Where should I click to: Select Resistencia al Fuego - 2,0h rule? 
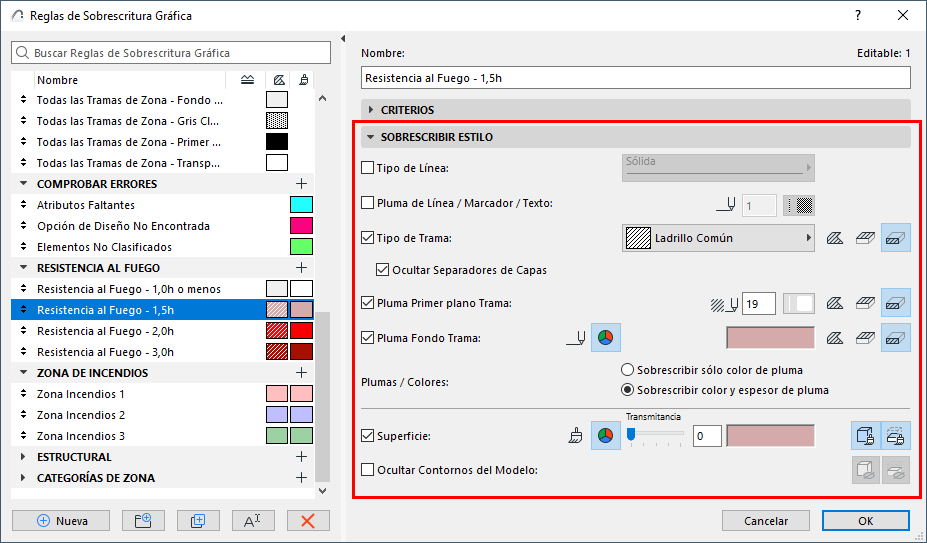point(163,331)
